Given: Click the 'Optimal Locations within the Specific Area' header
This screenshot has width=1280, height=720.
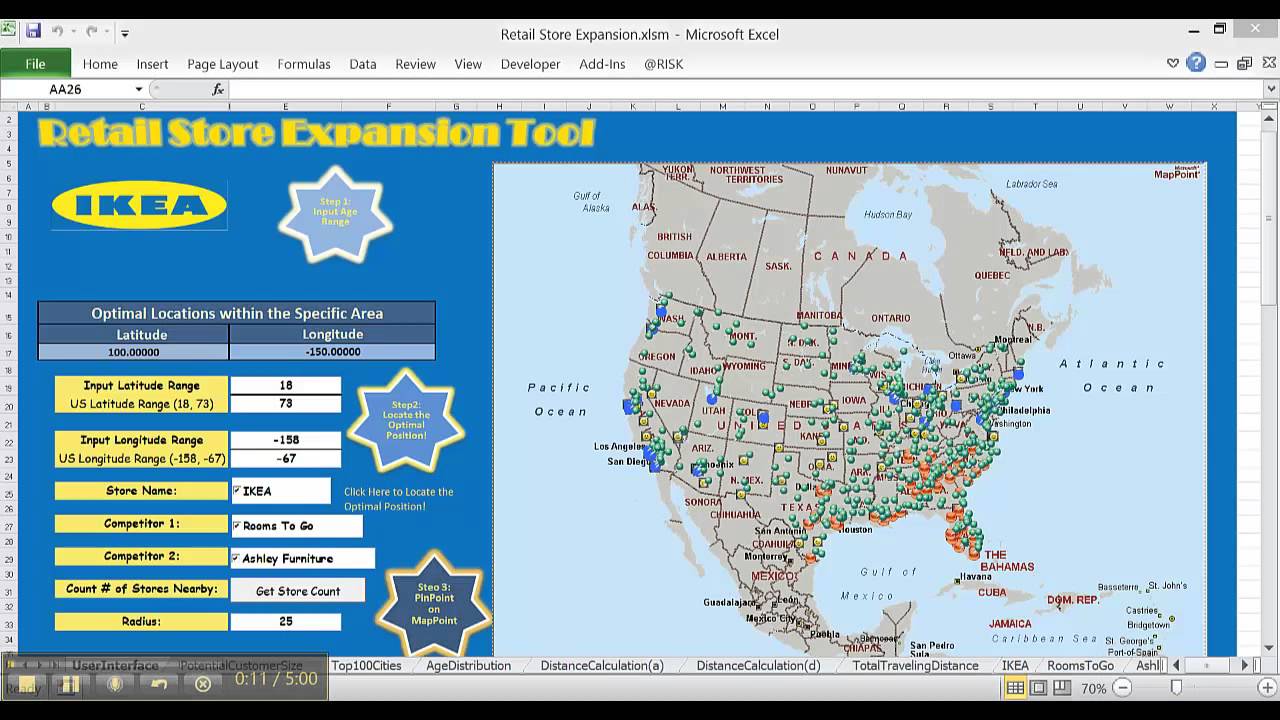Looking at the screenshot, I should coord(237,313).
